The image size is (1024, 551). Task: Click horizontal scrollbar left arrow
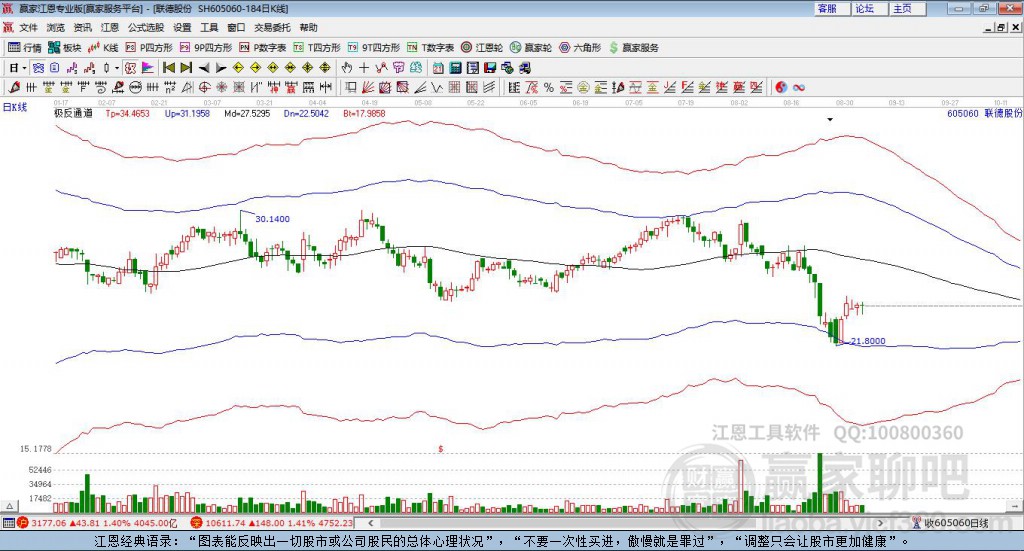pos(371,522)
